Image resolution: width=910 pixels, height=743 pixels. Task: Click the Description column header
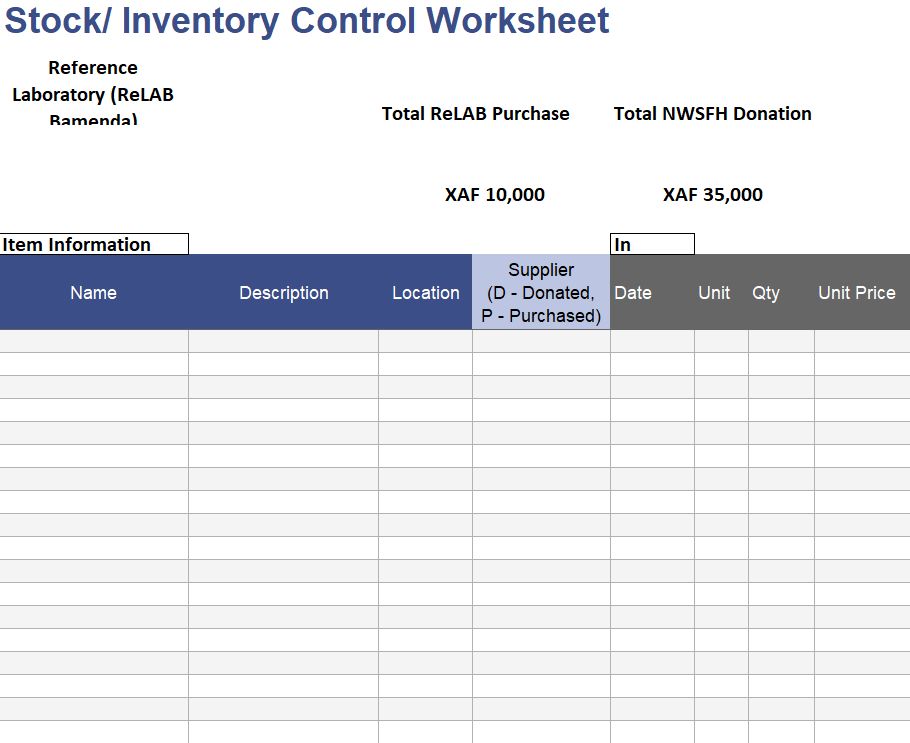pyautogui.click(x=284, y=292)
